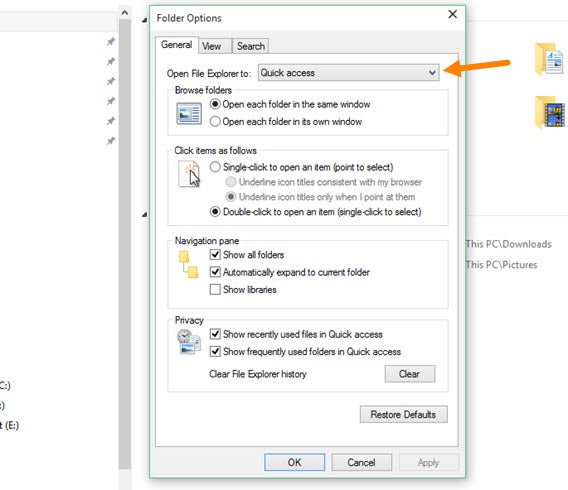This screenshot has width=568, height=490.
Task: Click the topmost pin icon in sidebar
Action: [111, 42]
